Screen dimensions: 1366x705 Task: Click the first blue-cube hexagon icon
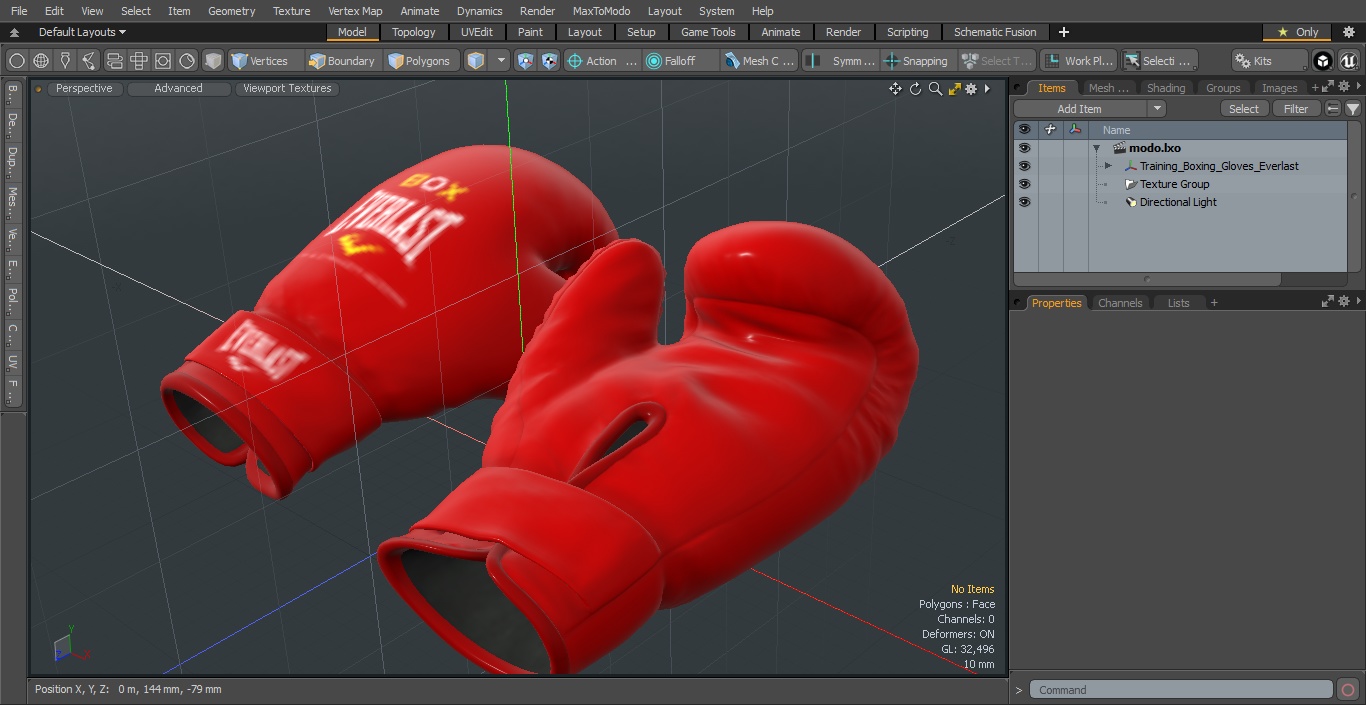[526, 61]
